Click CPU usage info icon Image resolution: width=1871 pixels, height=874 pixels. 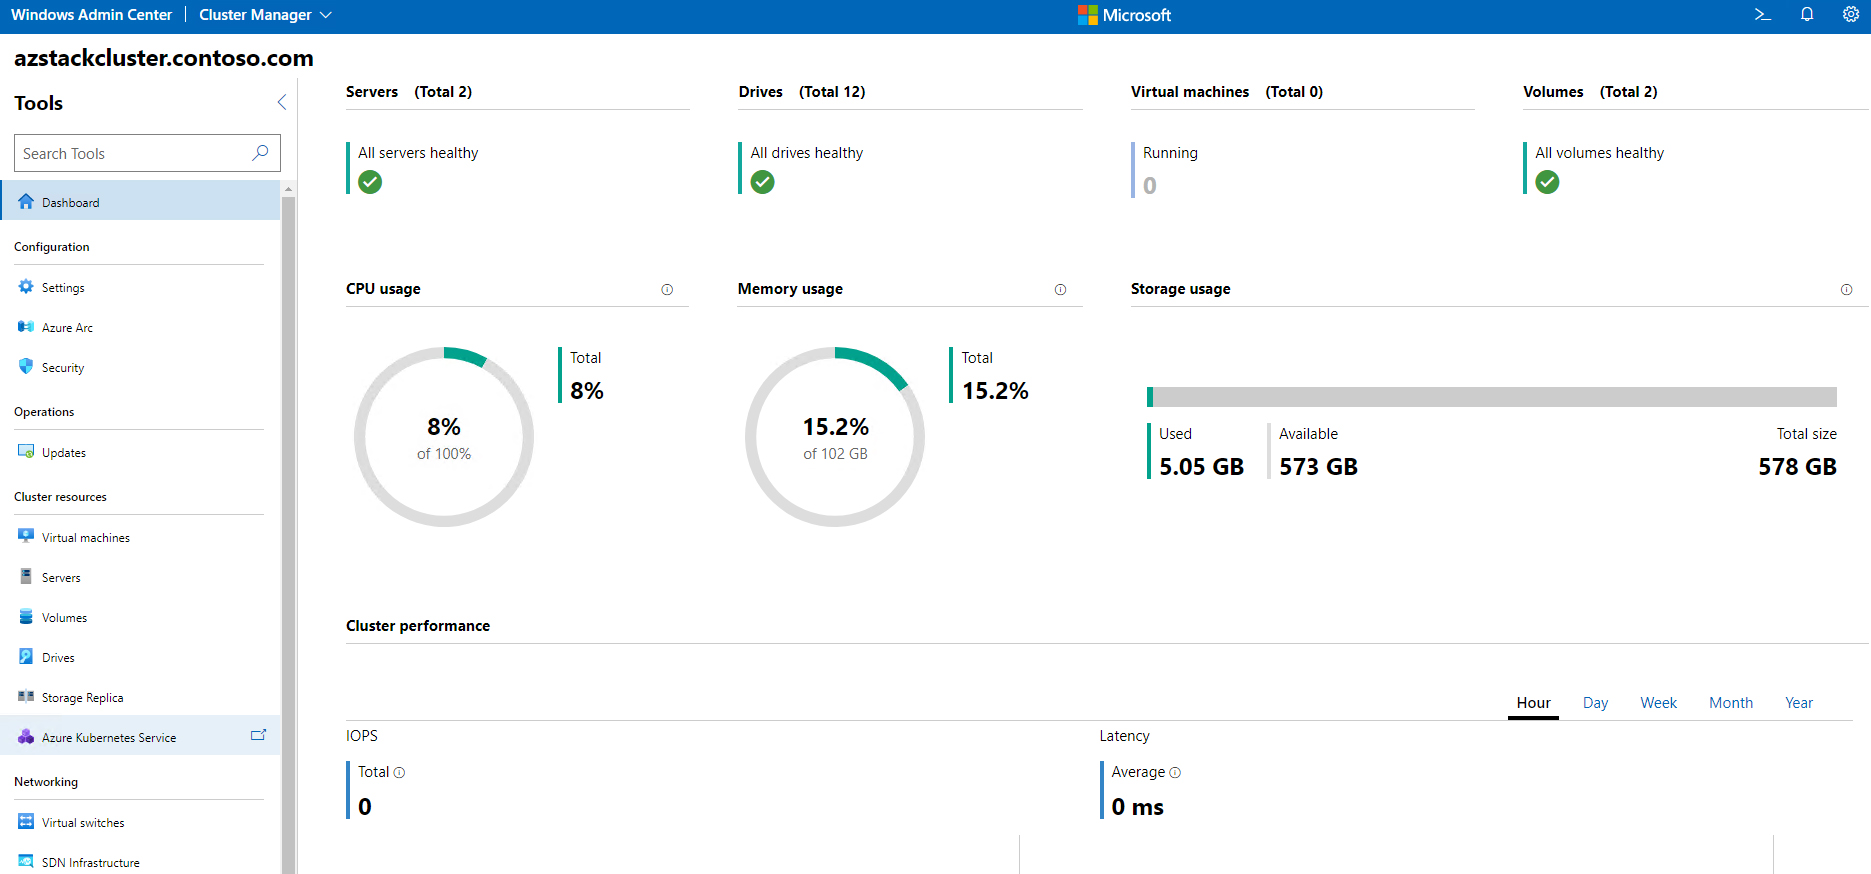pyautogui.click(x=667, y=290)
